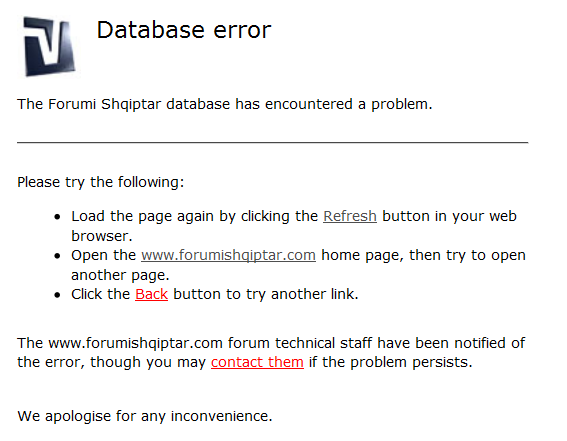Click the bullet beside 'Load the page again'
The height and width of the screenshot is (441, 567).
pyautogui.click(x=57, y=217)
